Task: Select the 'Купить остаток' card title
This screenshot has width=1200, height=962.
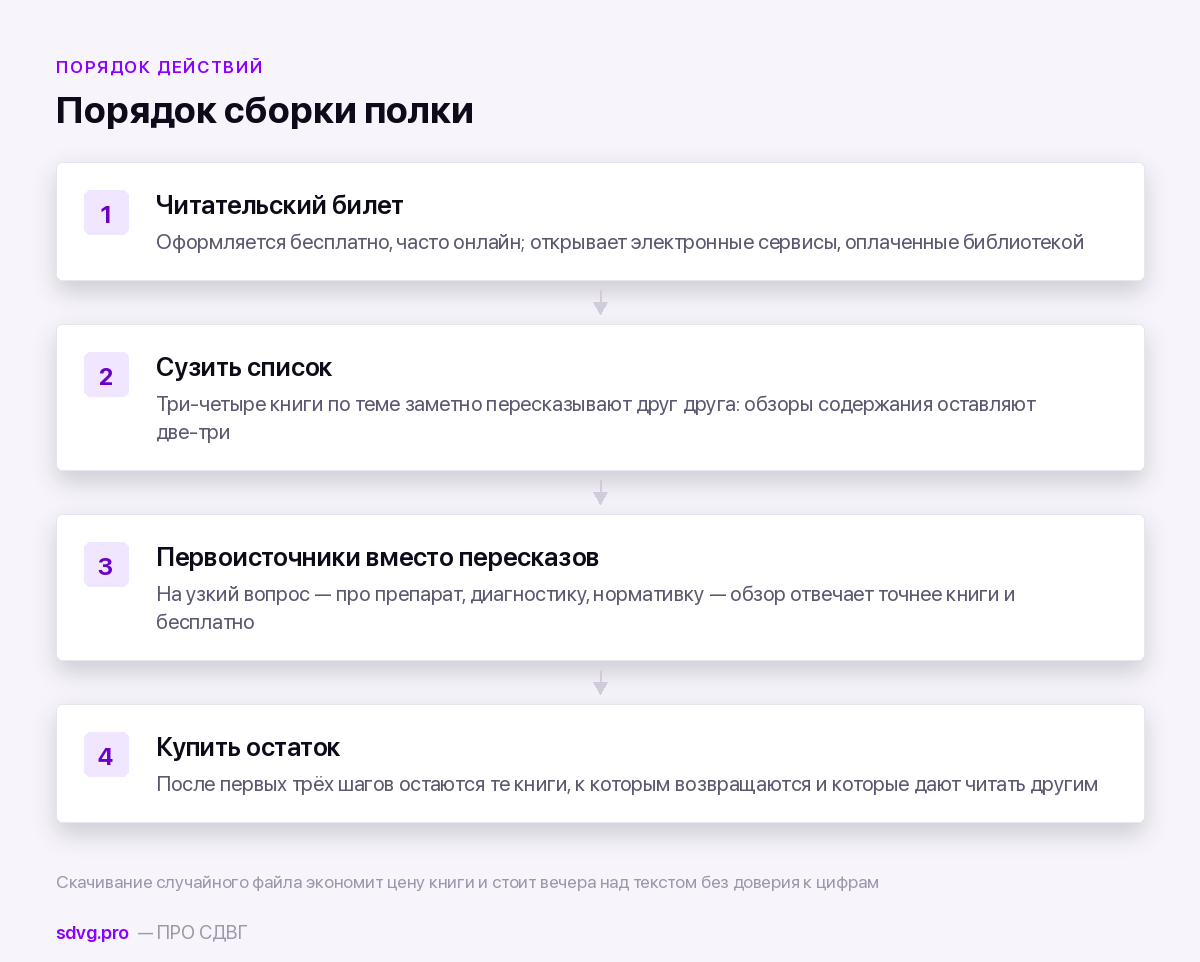Action: [x=248, y=747]
